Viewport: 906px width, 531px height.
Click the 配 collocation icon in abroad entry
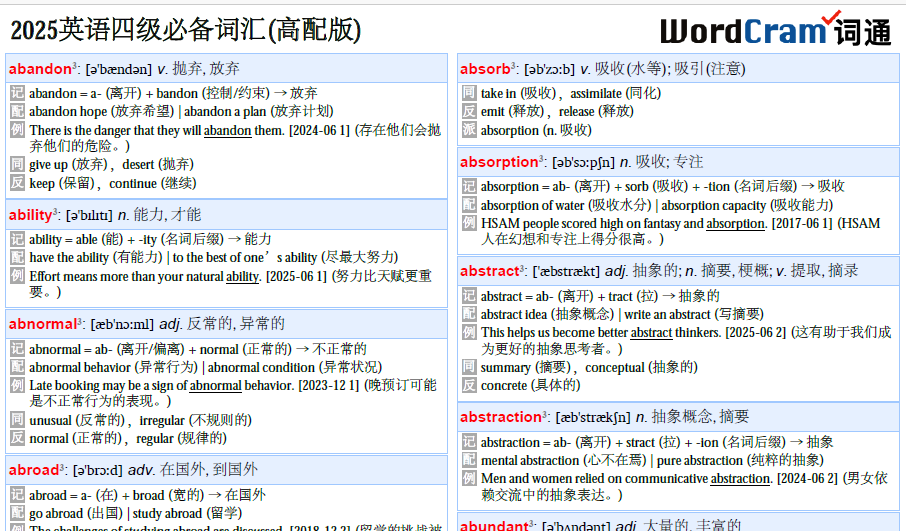pos(17,514)
